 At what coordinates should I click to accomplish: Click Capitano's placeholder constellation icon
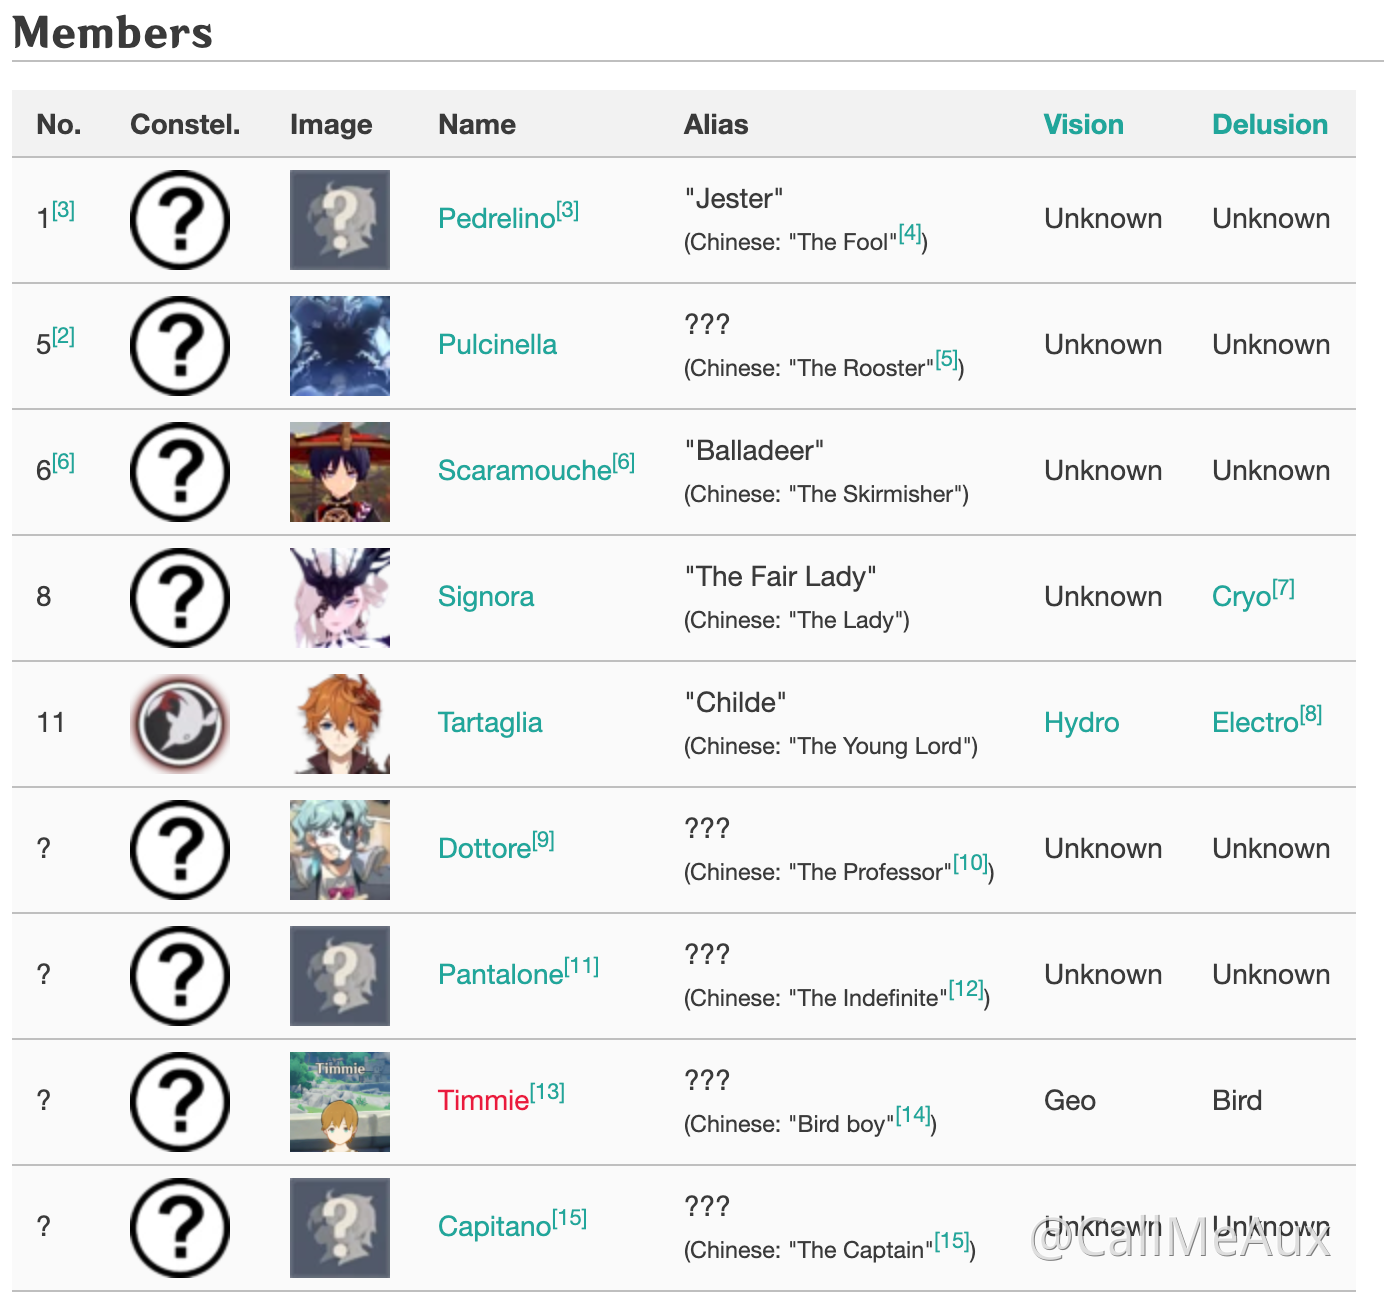pos(180,1227)
